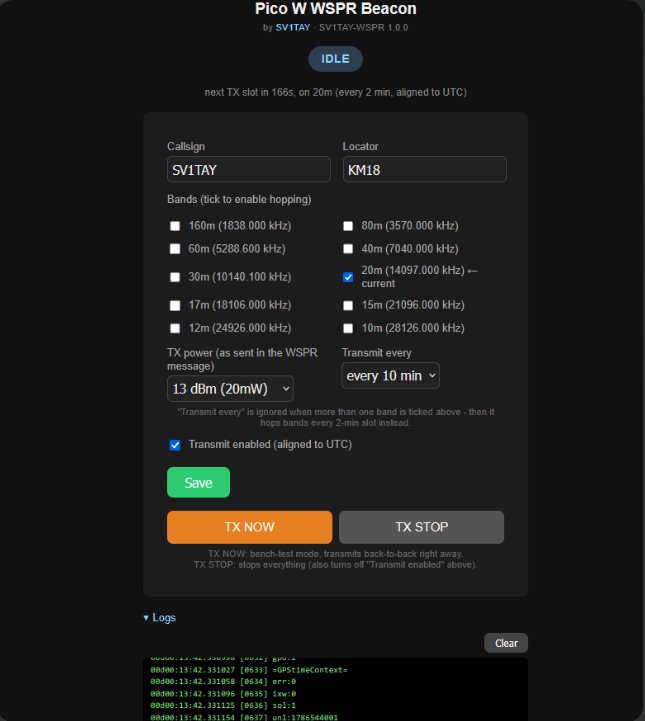
Task: Tick the 160m (1838.000 kHz) band checkbox
Action: tap(175, 226)
